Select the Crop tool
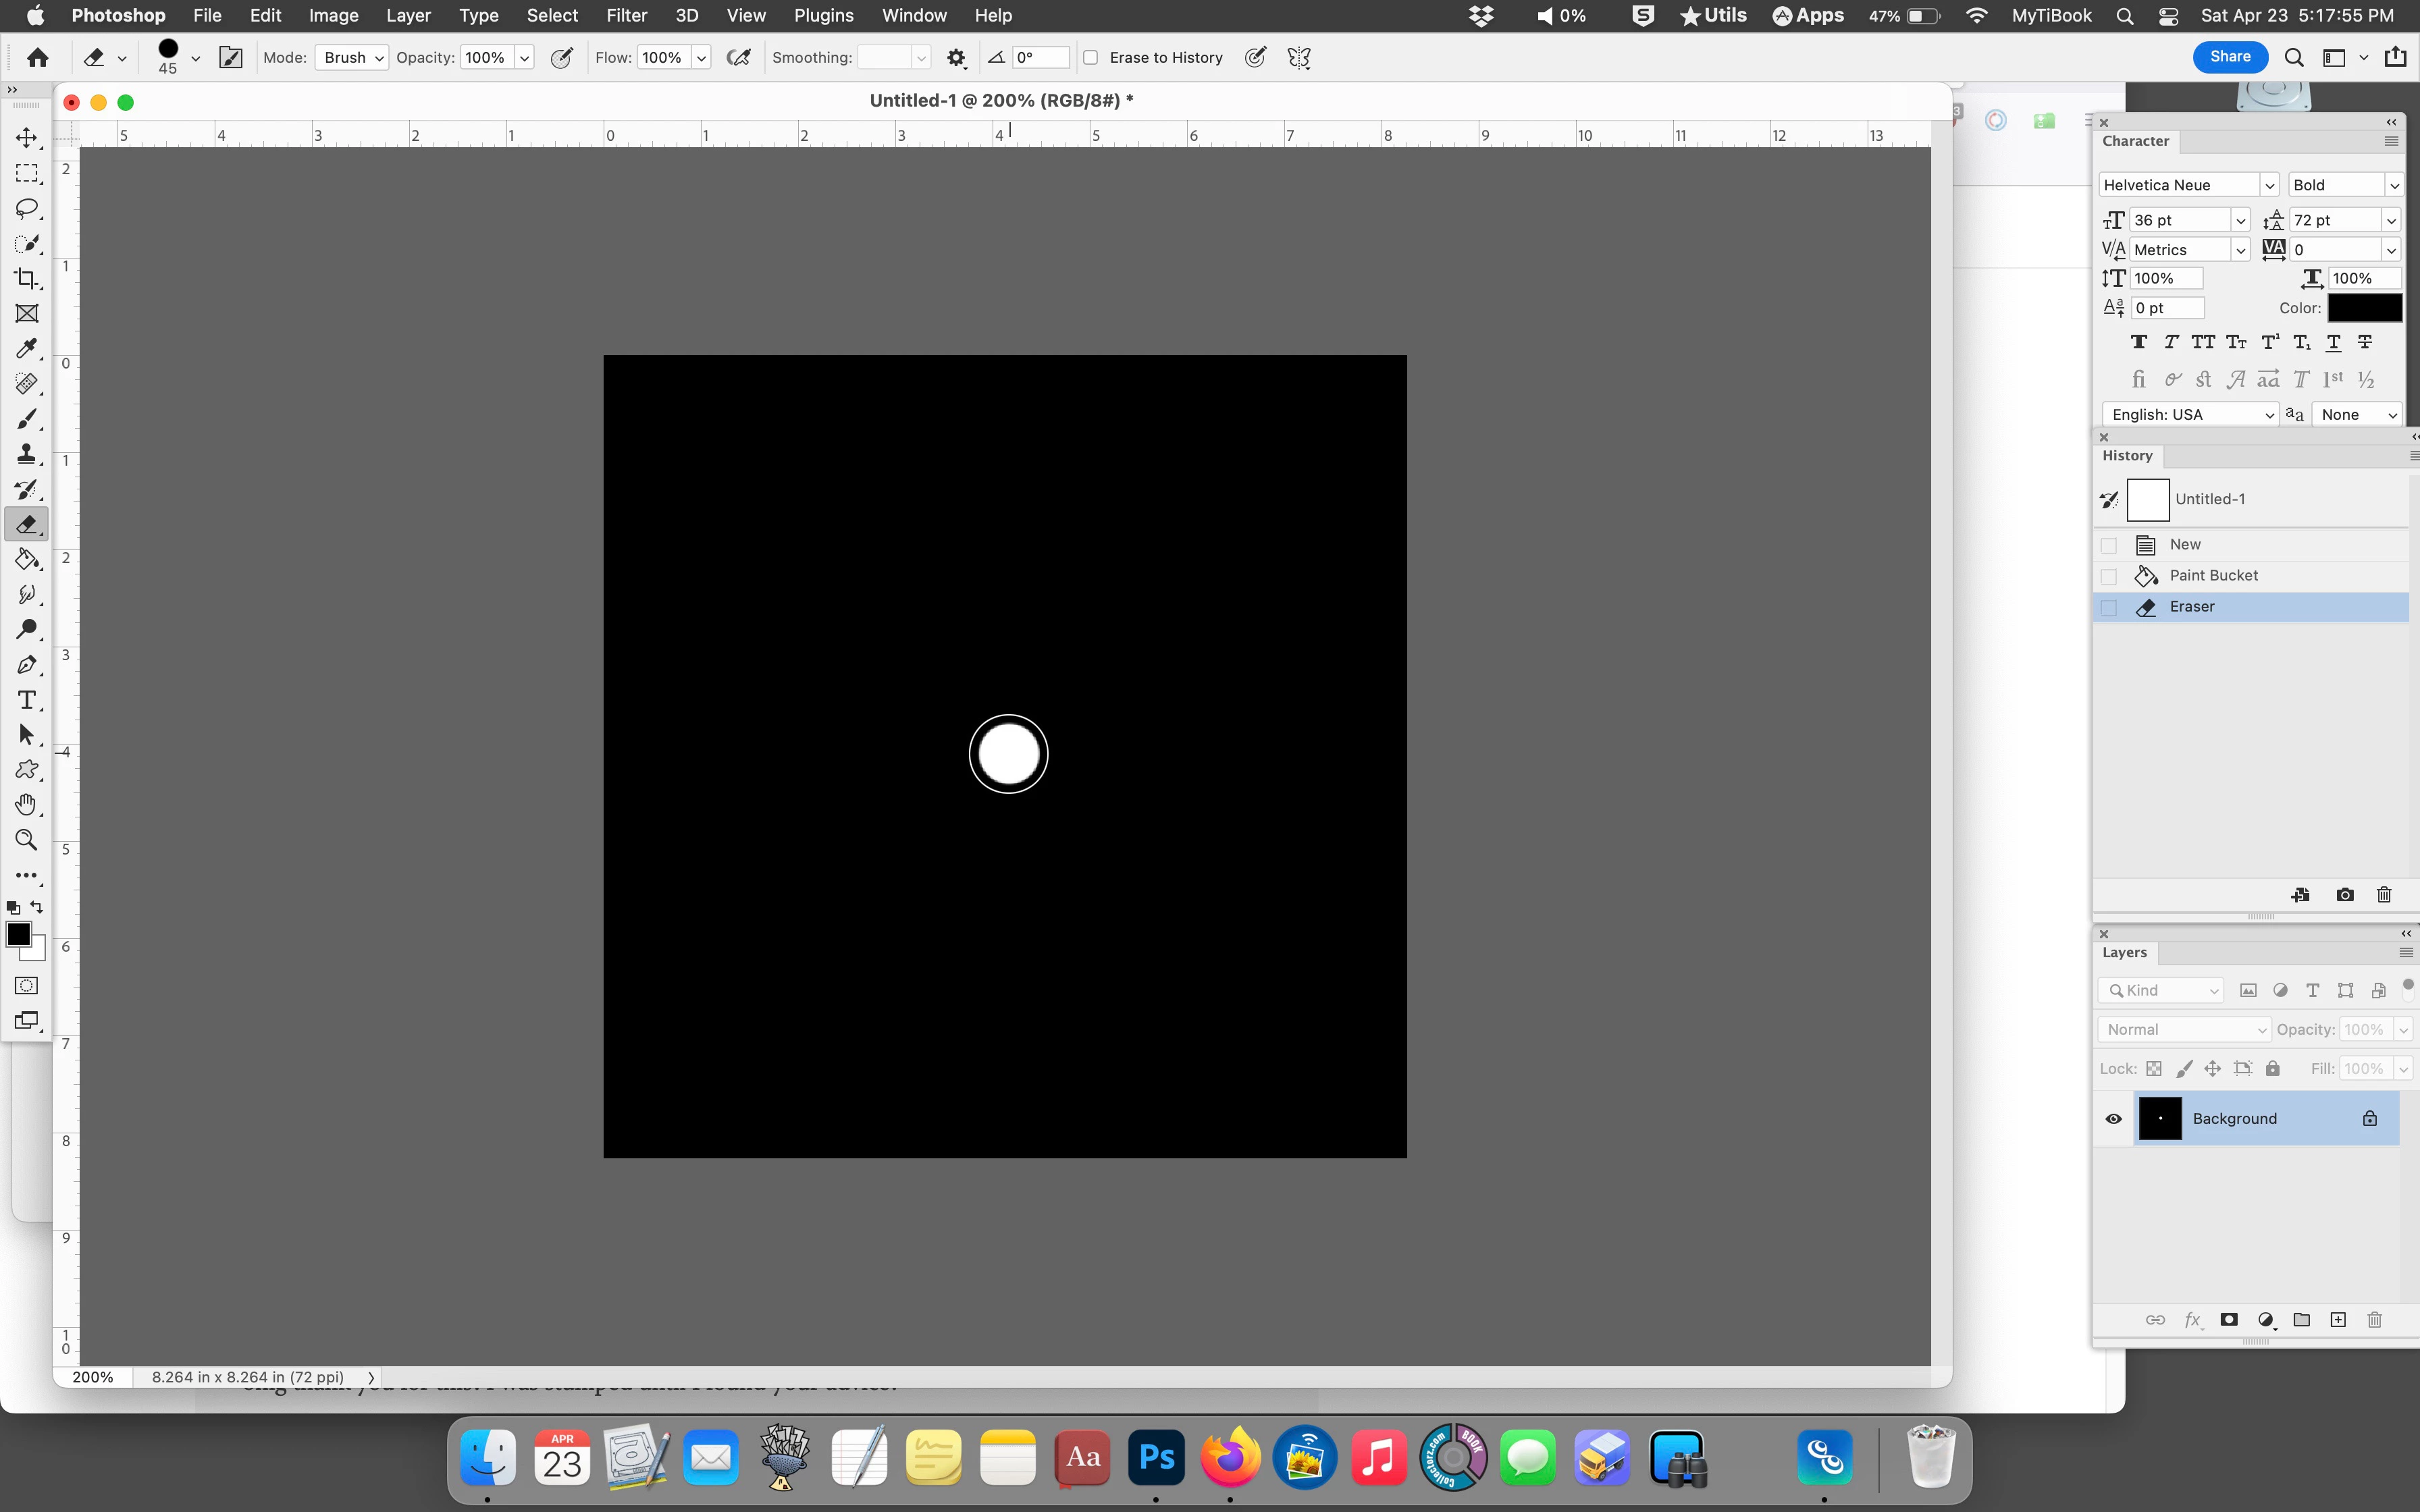This screenshot has height=1512, width=2420. coord(27,278)
